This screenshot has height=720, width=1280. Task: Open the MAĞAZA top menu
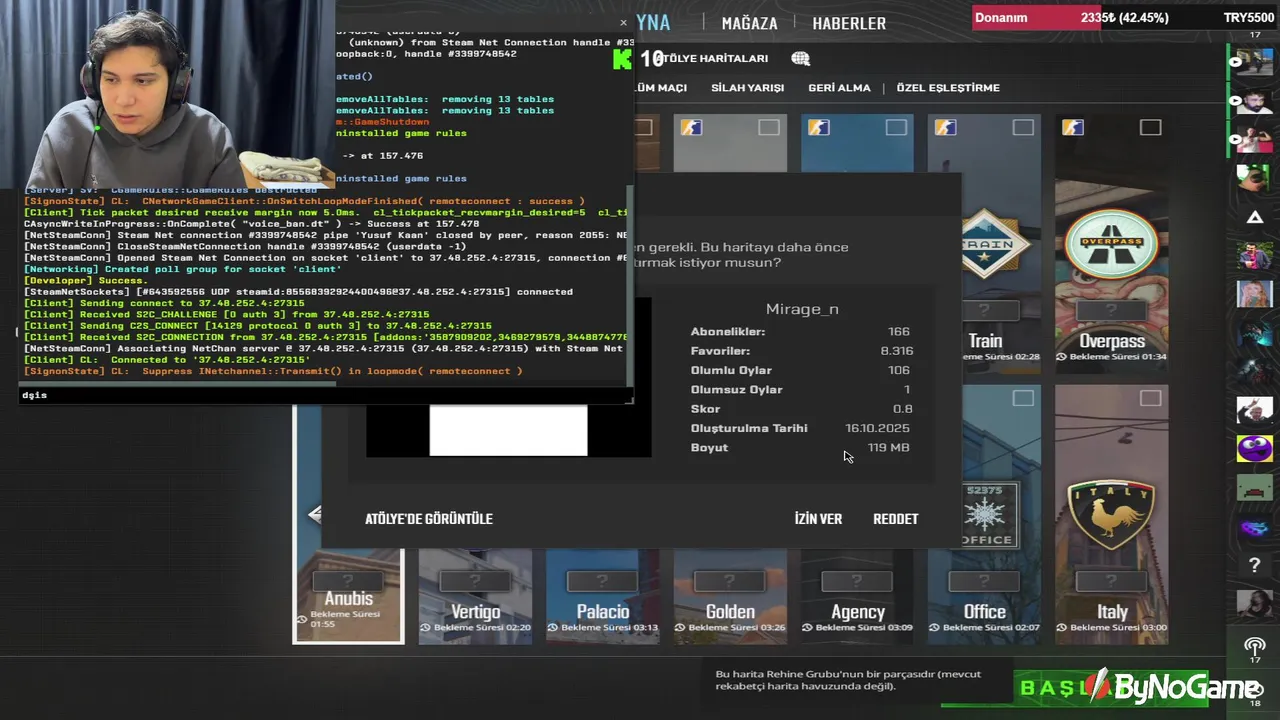pyautogui.click(x=749, y=23)
